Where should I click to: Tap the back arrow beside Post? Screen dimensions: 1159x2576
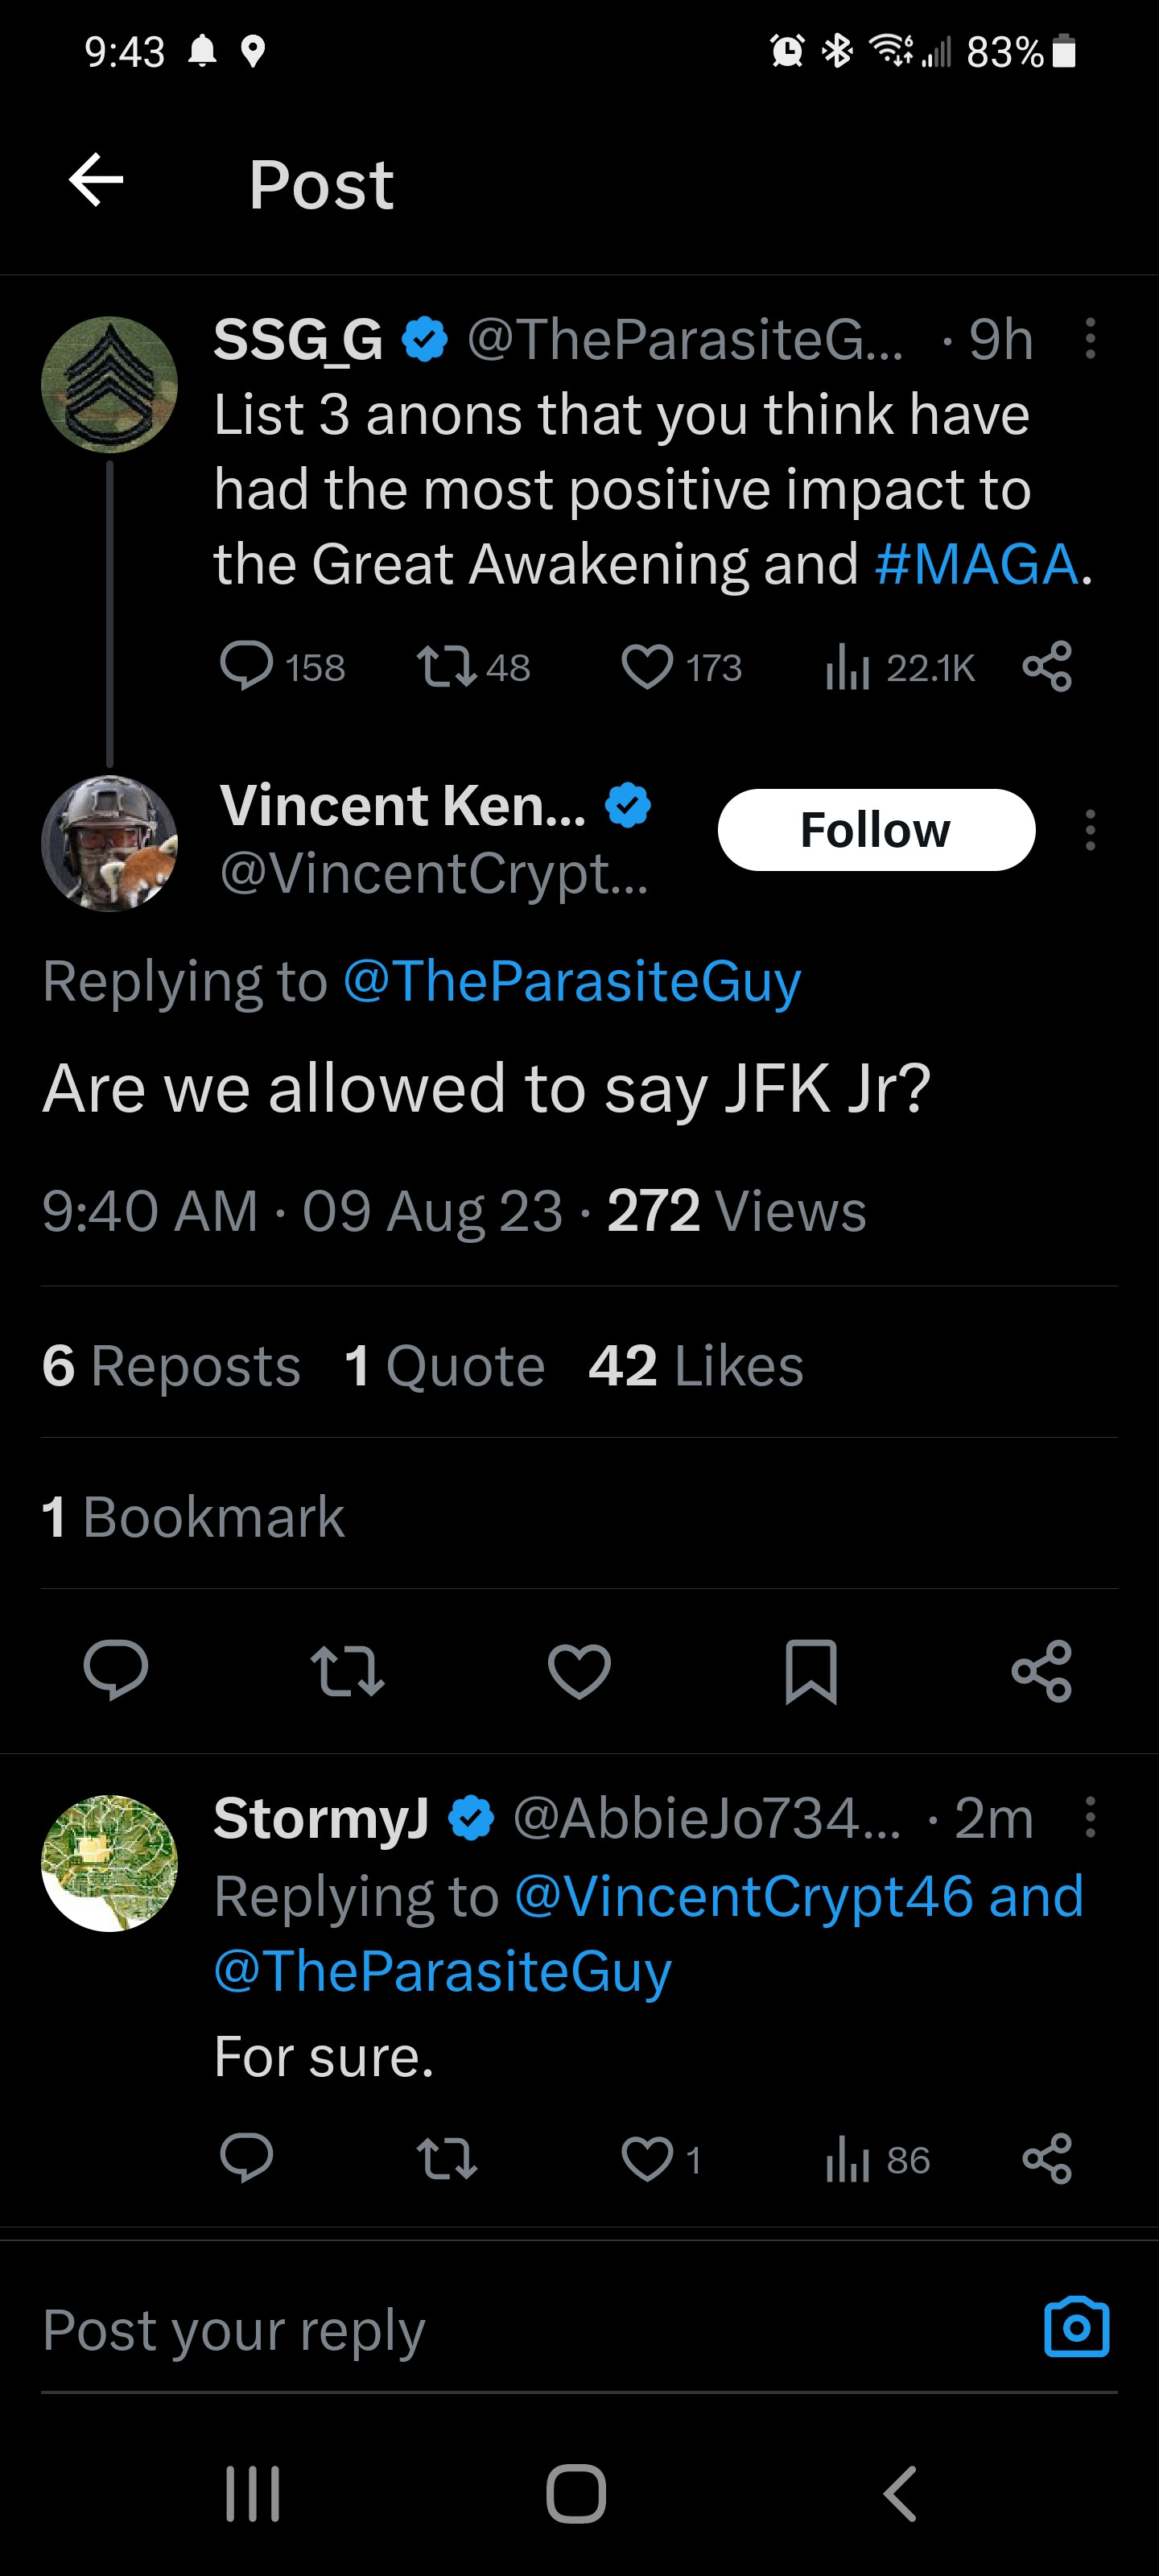click(x=96, y=181)
